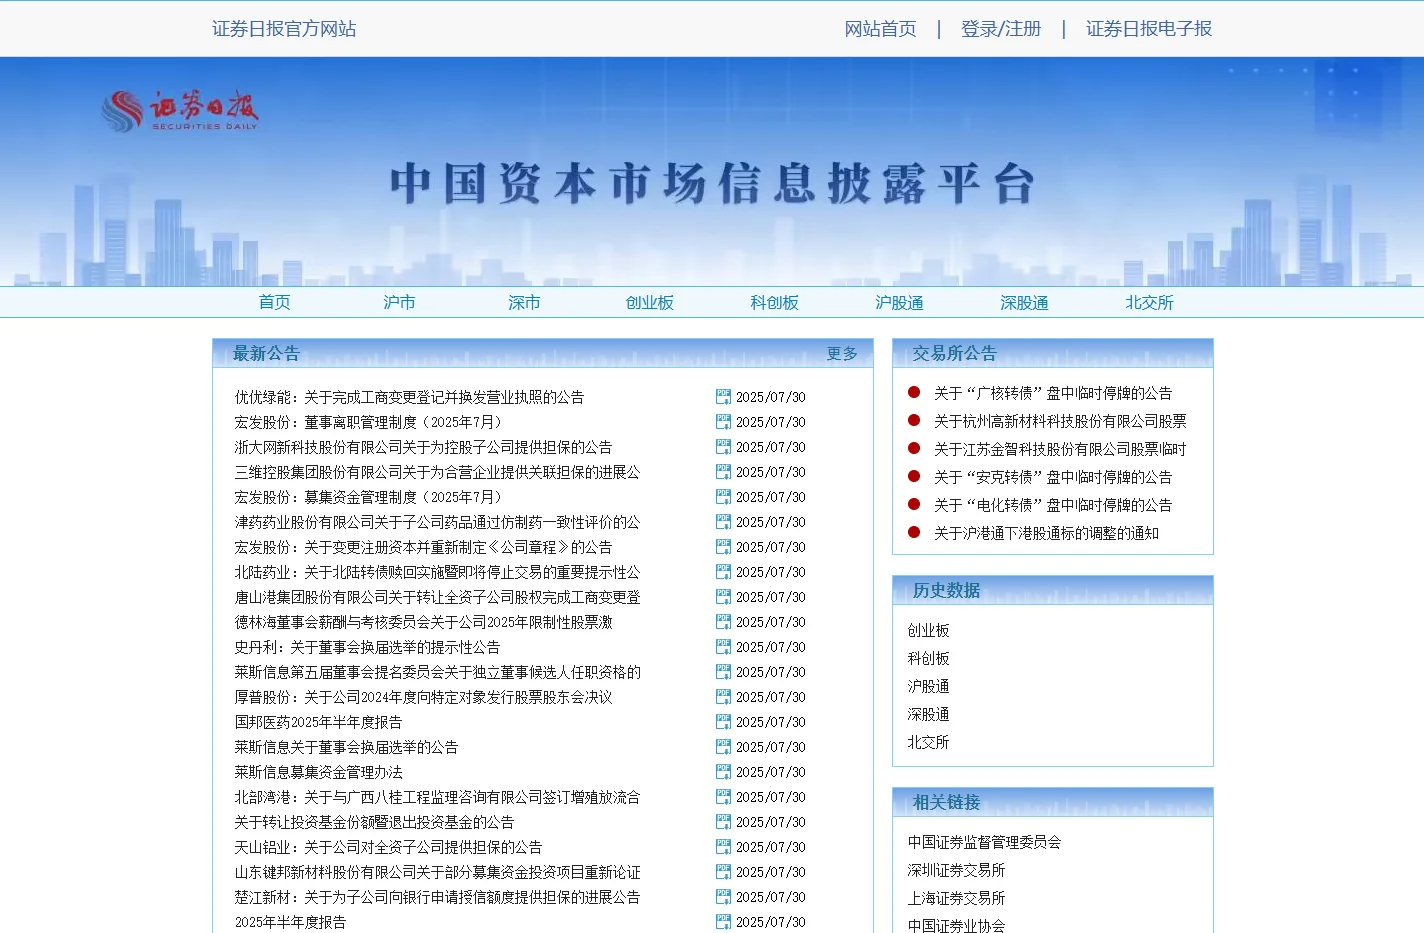This screenshot has height=933, width=1424.
Task: Click red bullet beside 安克转债 notice
Action: pyautogui.click(x=914, y=476)
